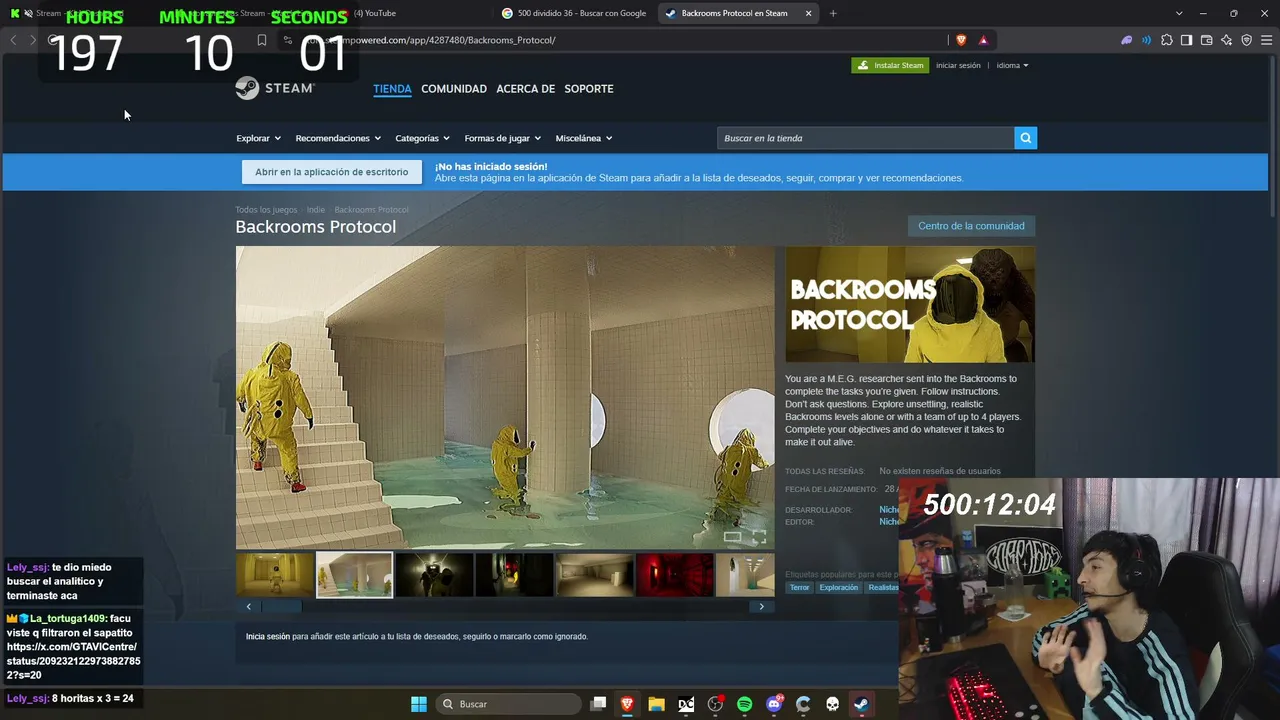The width and height of the screenshot is (1280, 720).
Task: Select the empty beige room thumbnail
Action: click(x=595, y=575)
